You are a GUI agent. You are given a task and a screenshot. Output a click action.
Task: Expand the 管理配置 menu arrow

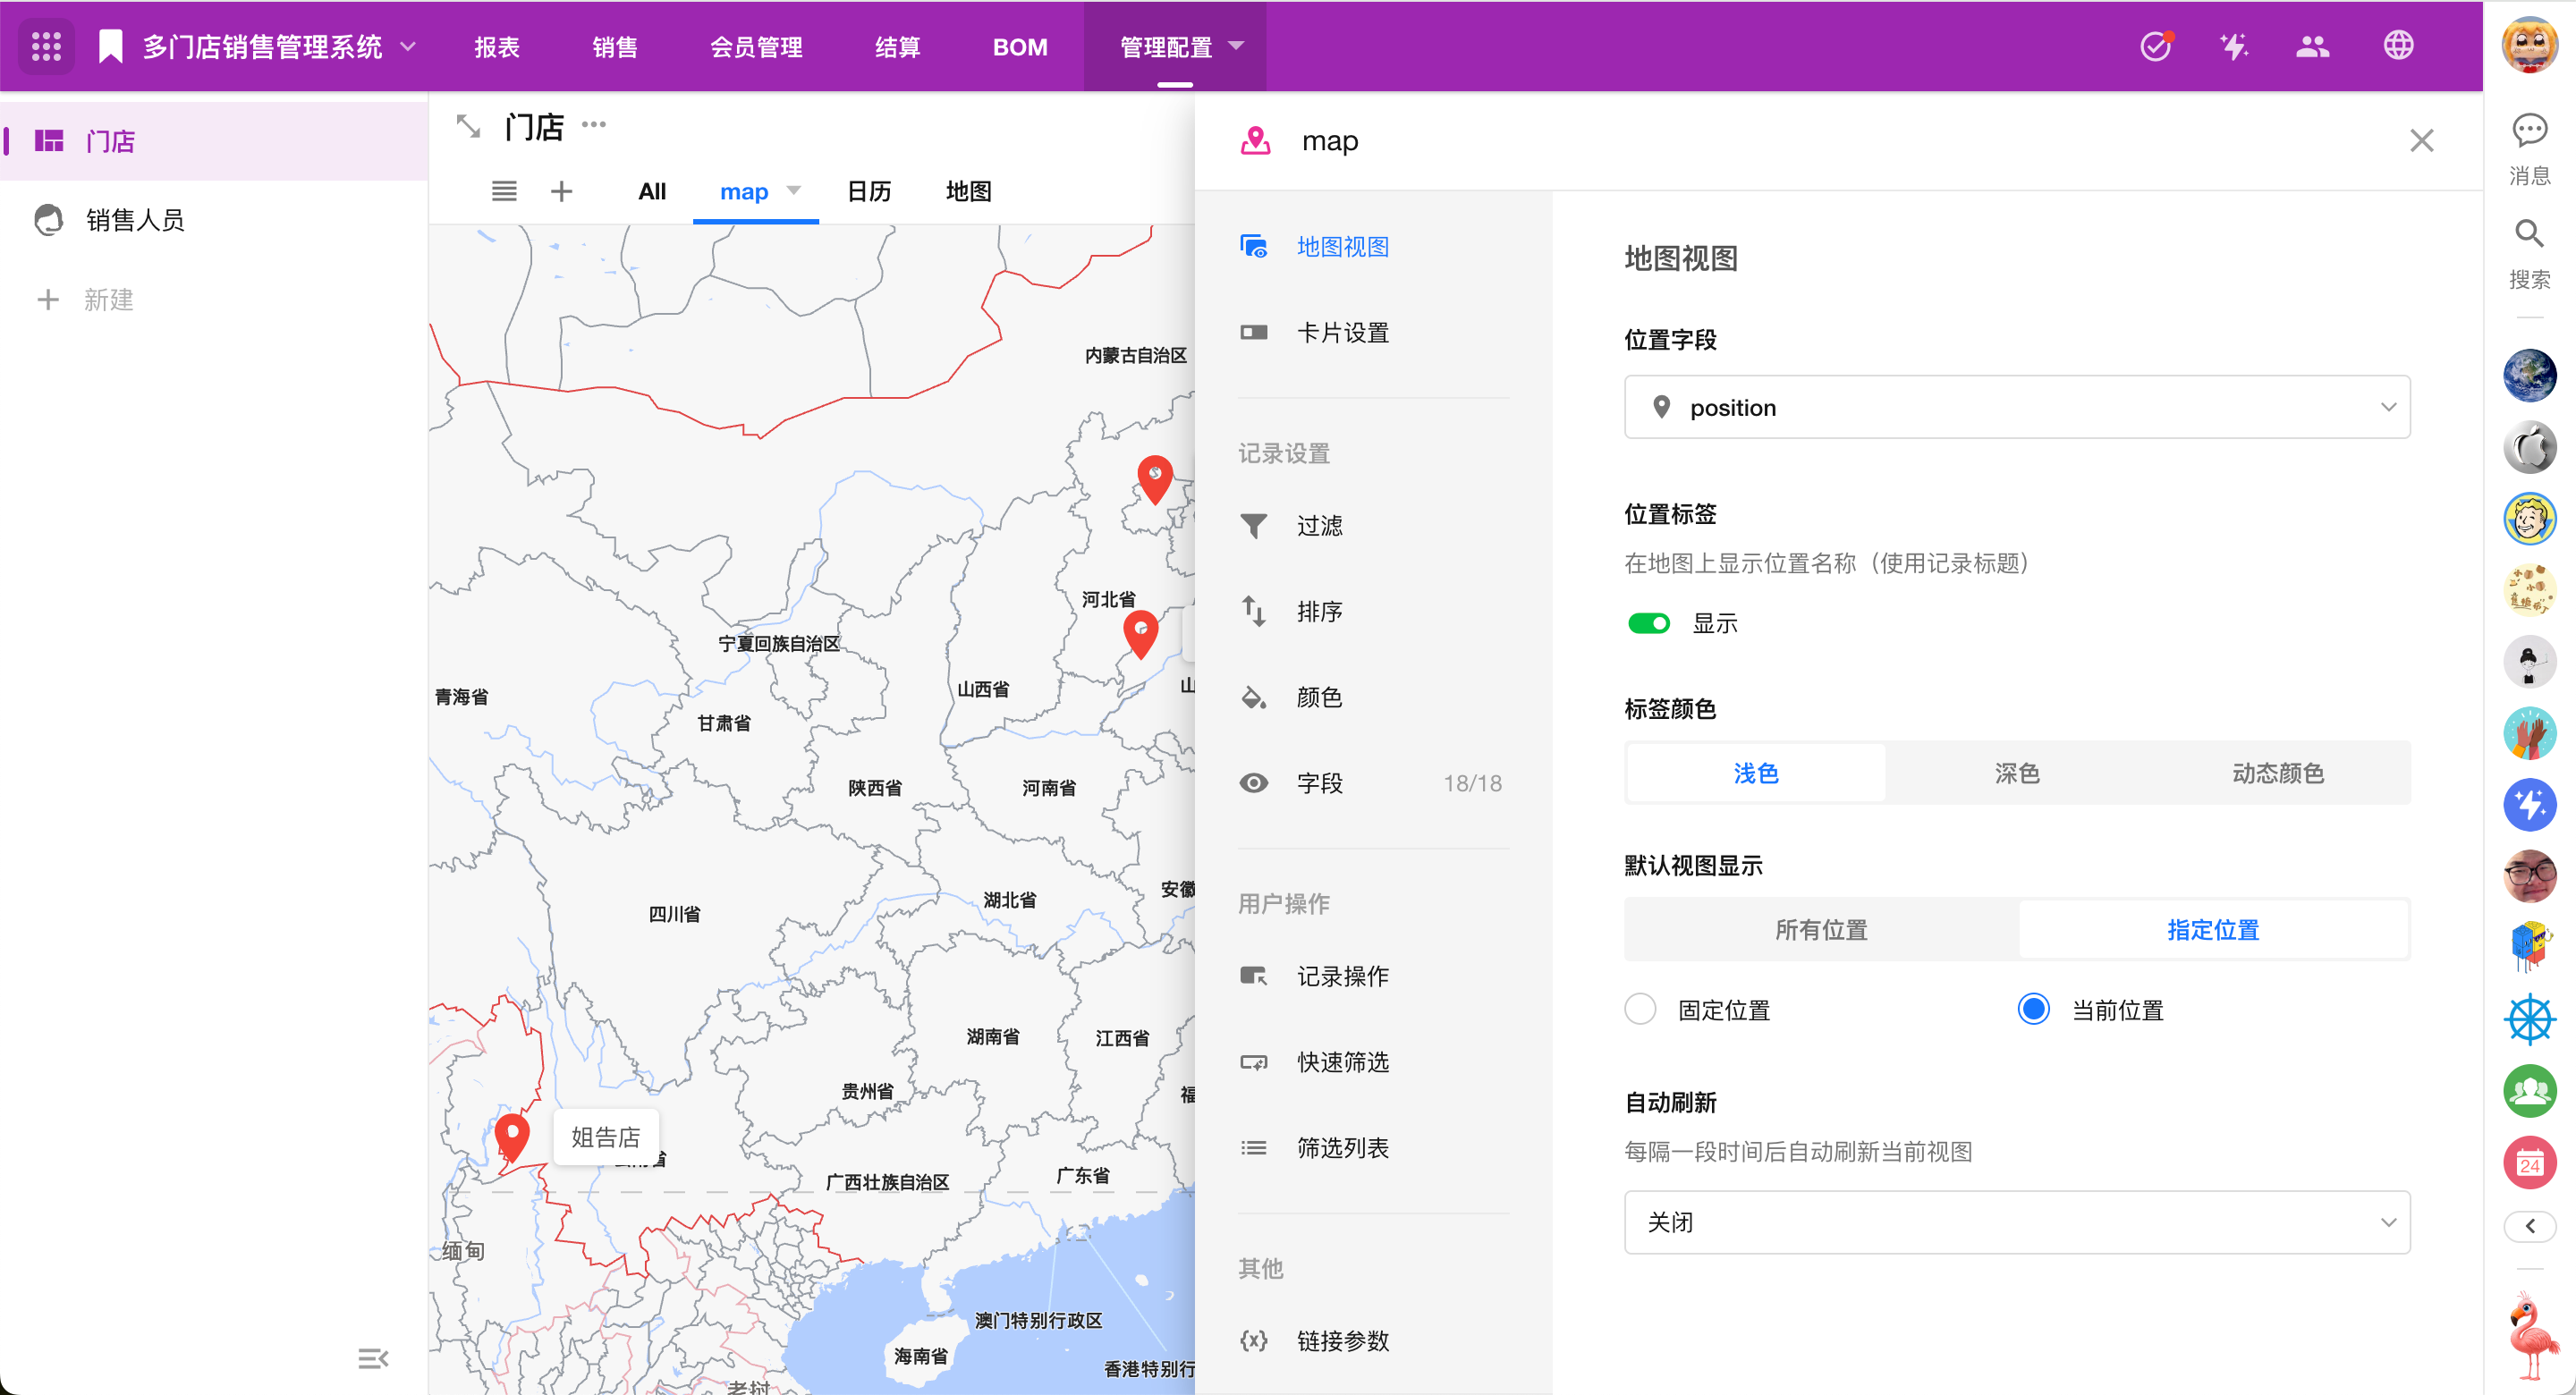pos(1236,46)
